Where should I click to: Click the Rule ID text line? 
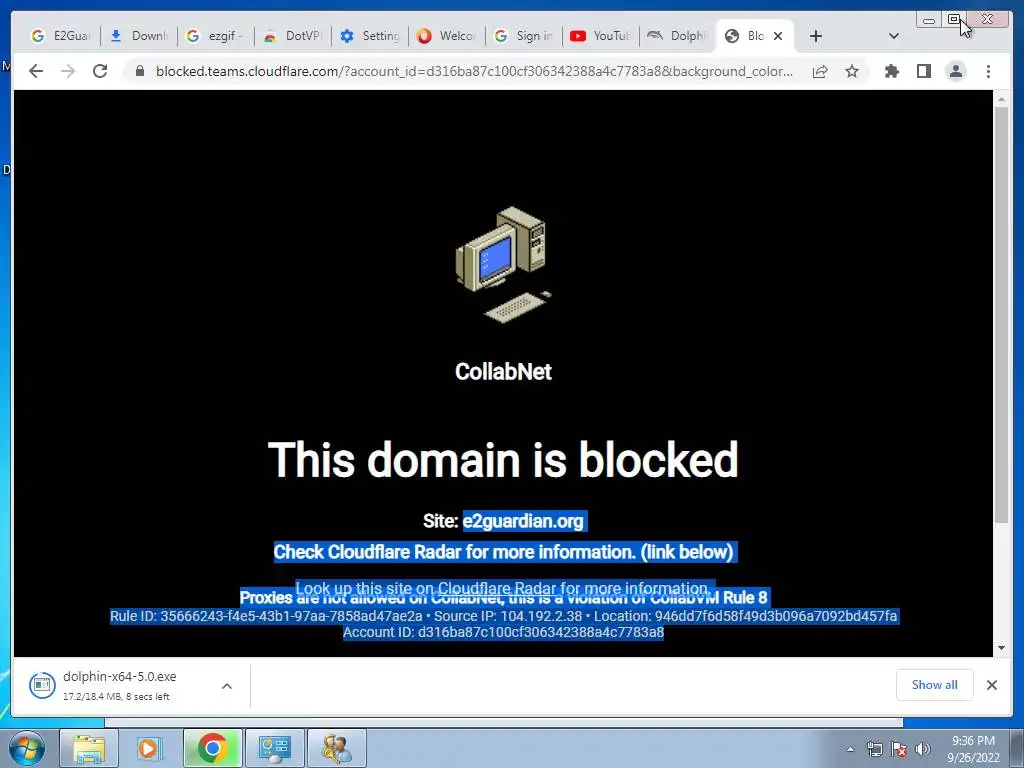(504, 616)
